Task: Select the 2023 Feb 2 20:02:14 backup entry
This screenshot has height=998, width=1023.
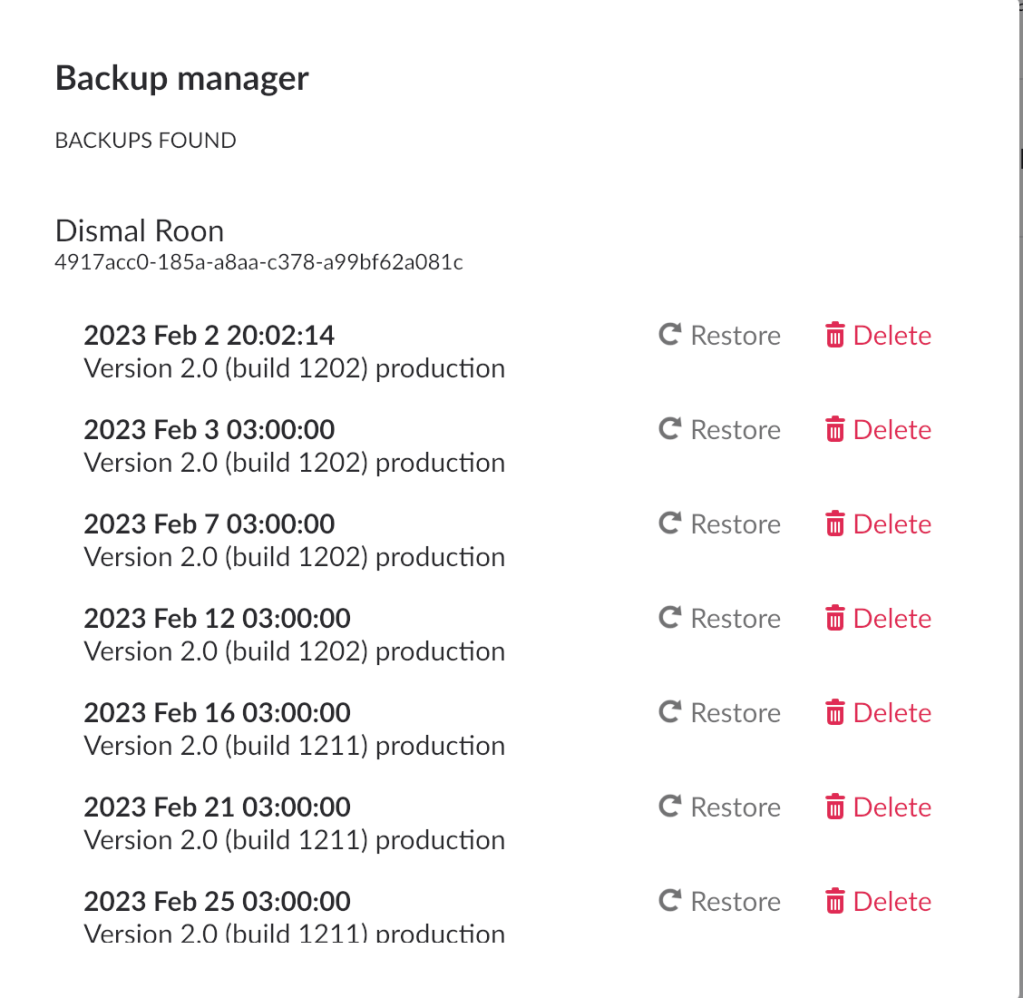Action: point(208,335)
